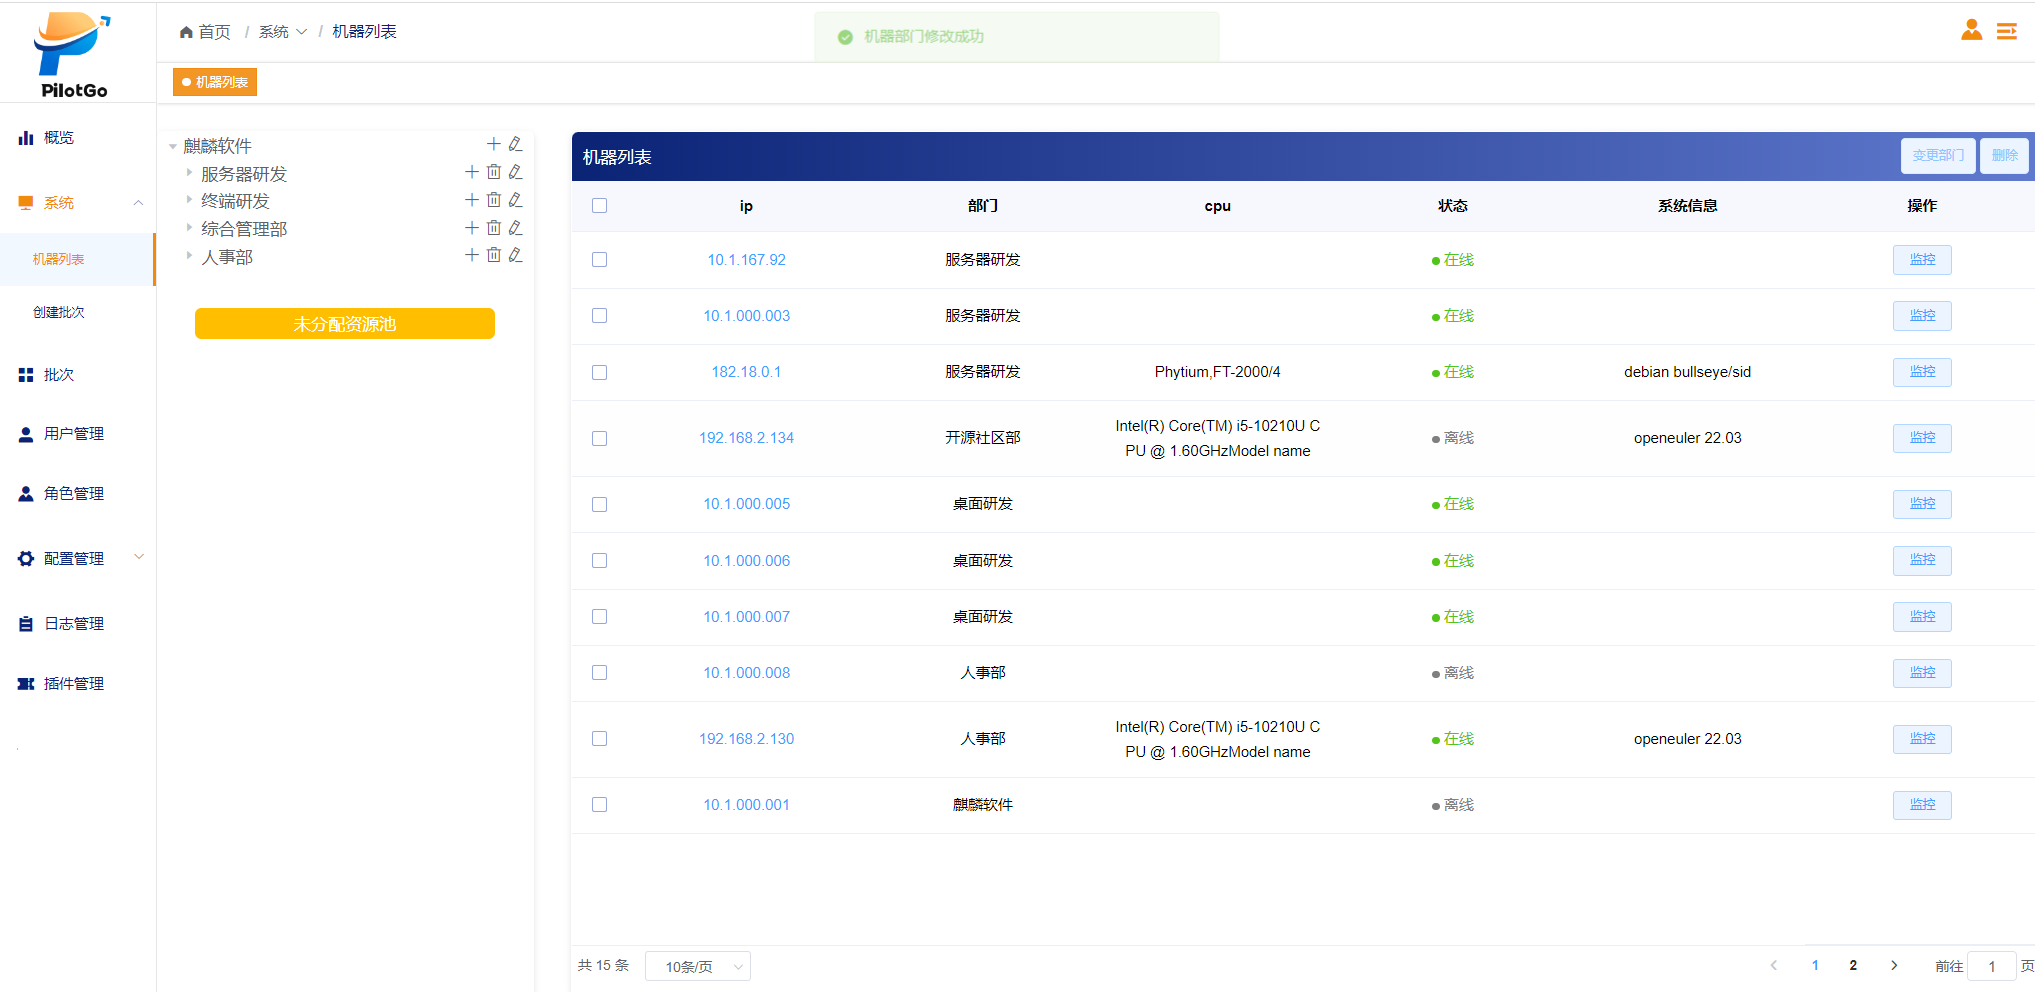The height and width of the screenshot is (992, 2035).
Task: Click the edit pencil icon for 人事部
Action: click(x=515, y=256)
